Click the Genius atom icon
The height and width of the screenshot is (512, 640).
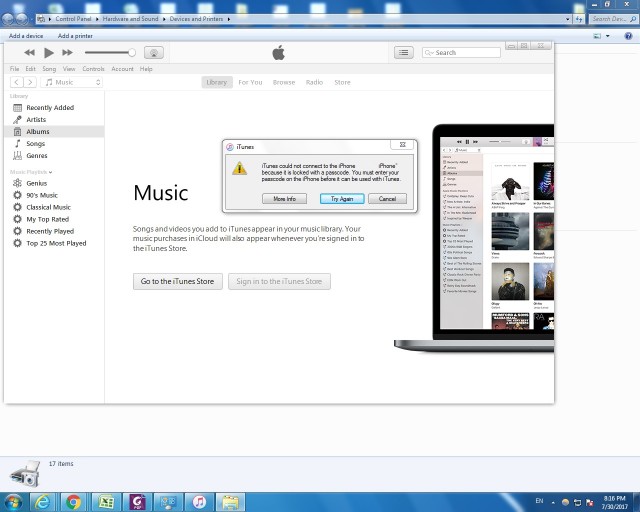coord(17,183)
